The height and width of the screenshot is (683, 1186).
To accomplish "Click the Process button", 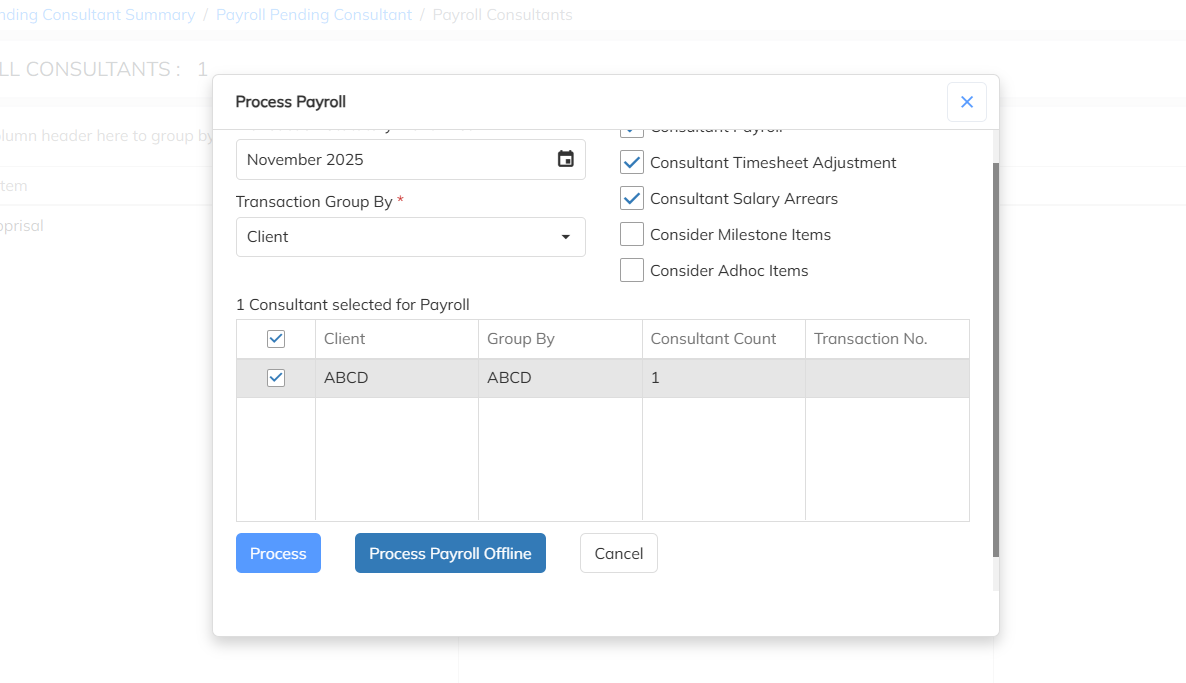I will tap(278, 553).
